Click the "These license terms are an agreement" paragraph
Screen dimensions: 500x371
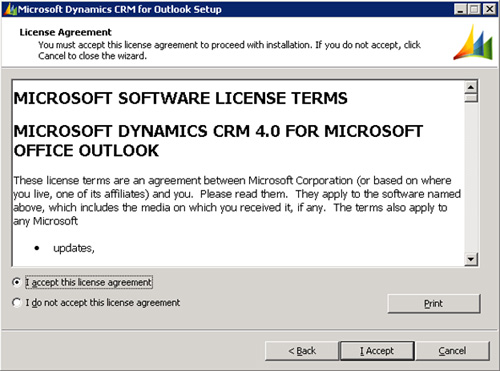click(x=237, y=201)
